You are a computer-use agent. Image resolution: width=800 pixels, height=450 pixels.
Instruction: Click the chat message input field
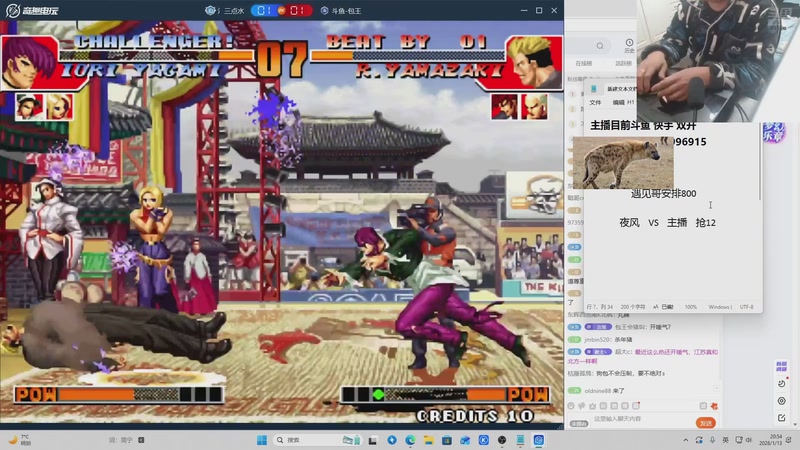click(643, 419)
